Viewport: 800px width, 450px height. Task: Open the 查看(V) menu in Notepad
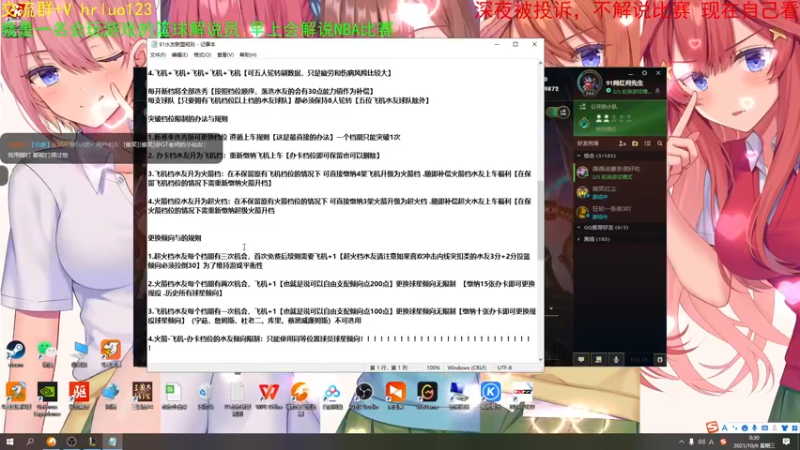225,55
